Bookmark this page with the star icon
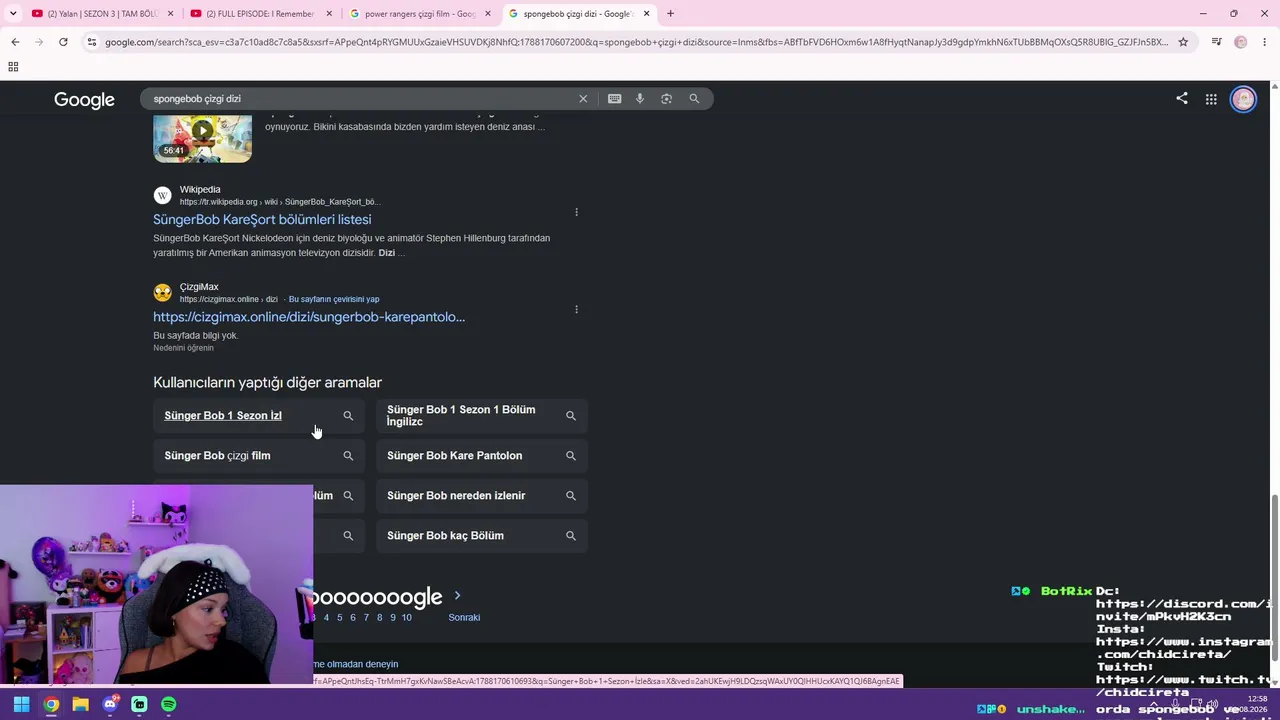The width and height of the screenshot is (1280, 720). tap(1183, 42)
